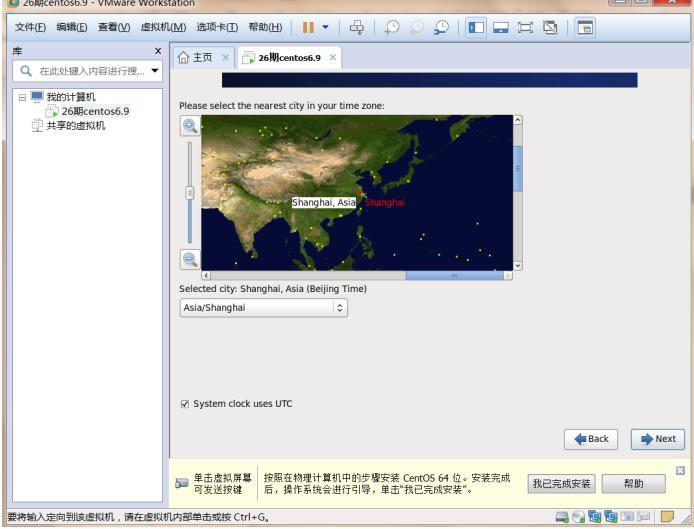Screen dimensions: 694x529
Task: Click the 我已完成安装 button
Action: [561, 483]
